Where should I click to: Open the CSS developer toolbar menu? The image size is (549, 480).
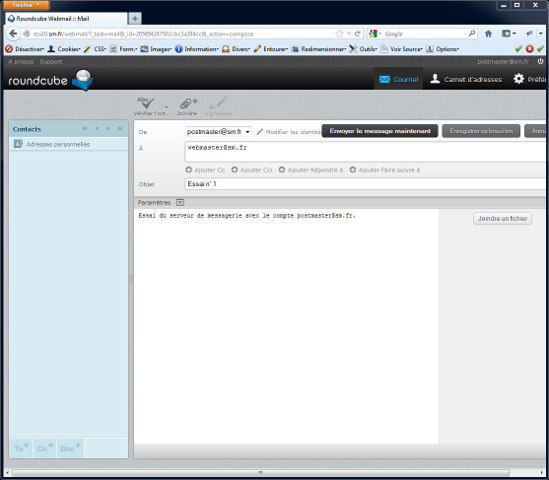pos(96,49)
